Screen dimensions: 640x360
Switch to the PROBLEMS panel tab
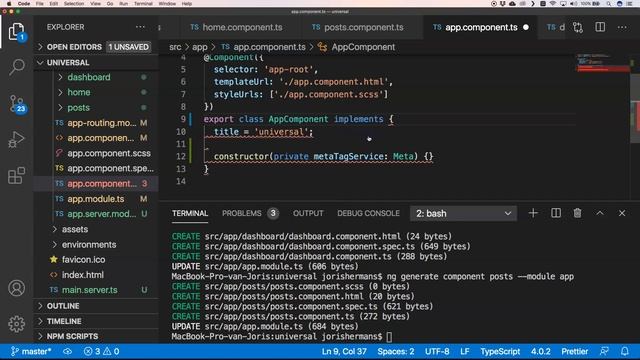tap(250, 213)
